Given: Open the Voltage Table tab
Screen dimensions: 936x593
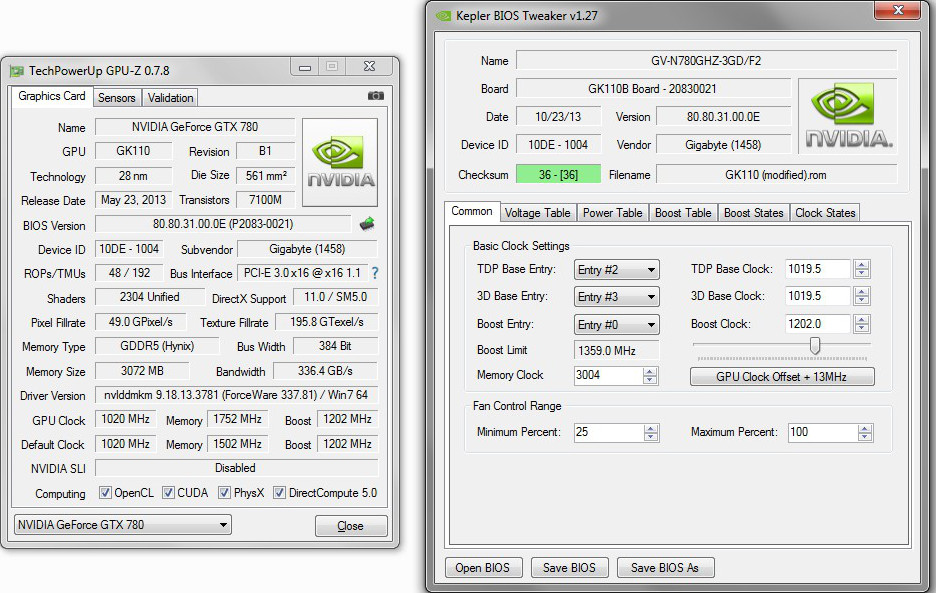Looking at the screenshot, I should point(537,213).
